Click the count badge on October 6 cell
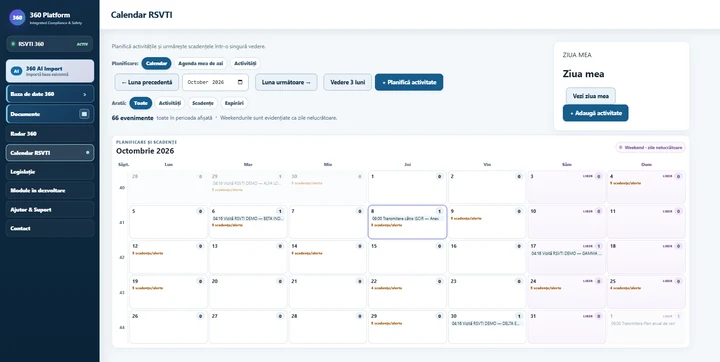Viewport: 720px width, 362px height. [280, 211]
